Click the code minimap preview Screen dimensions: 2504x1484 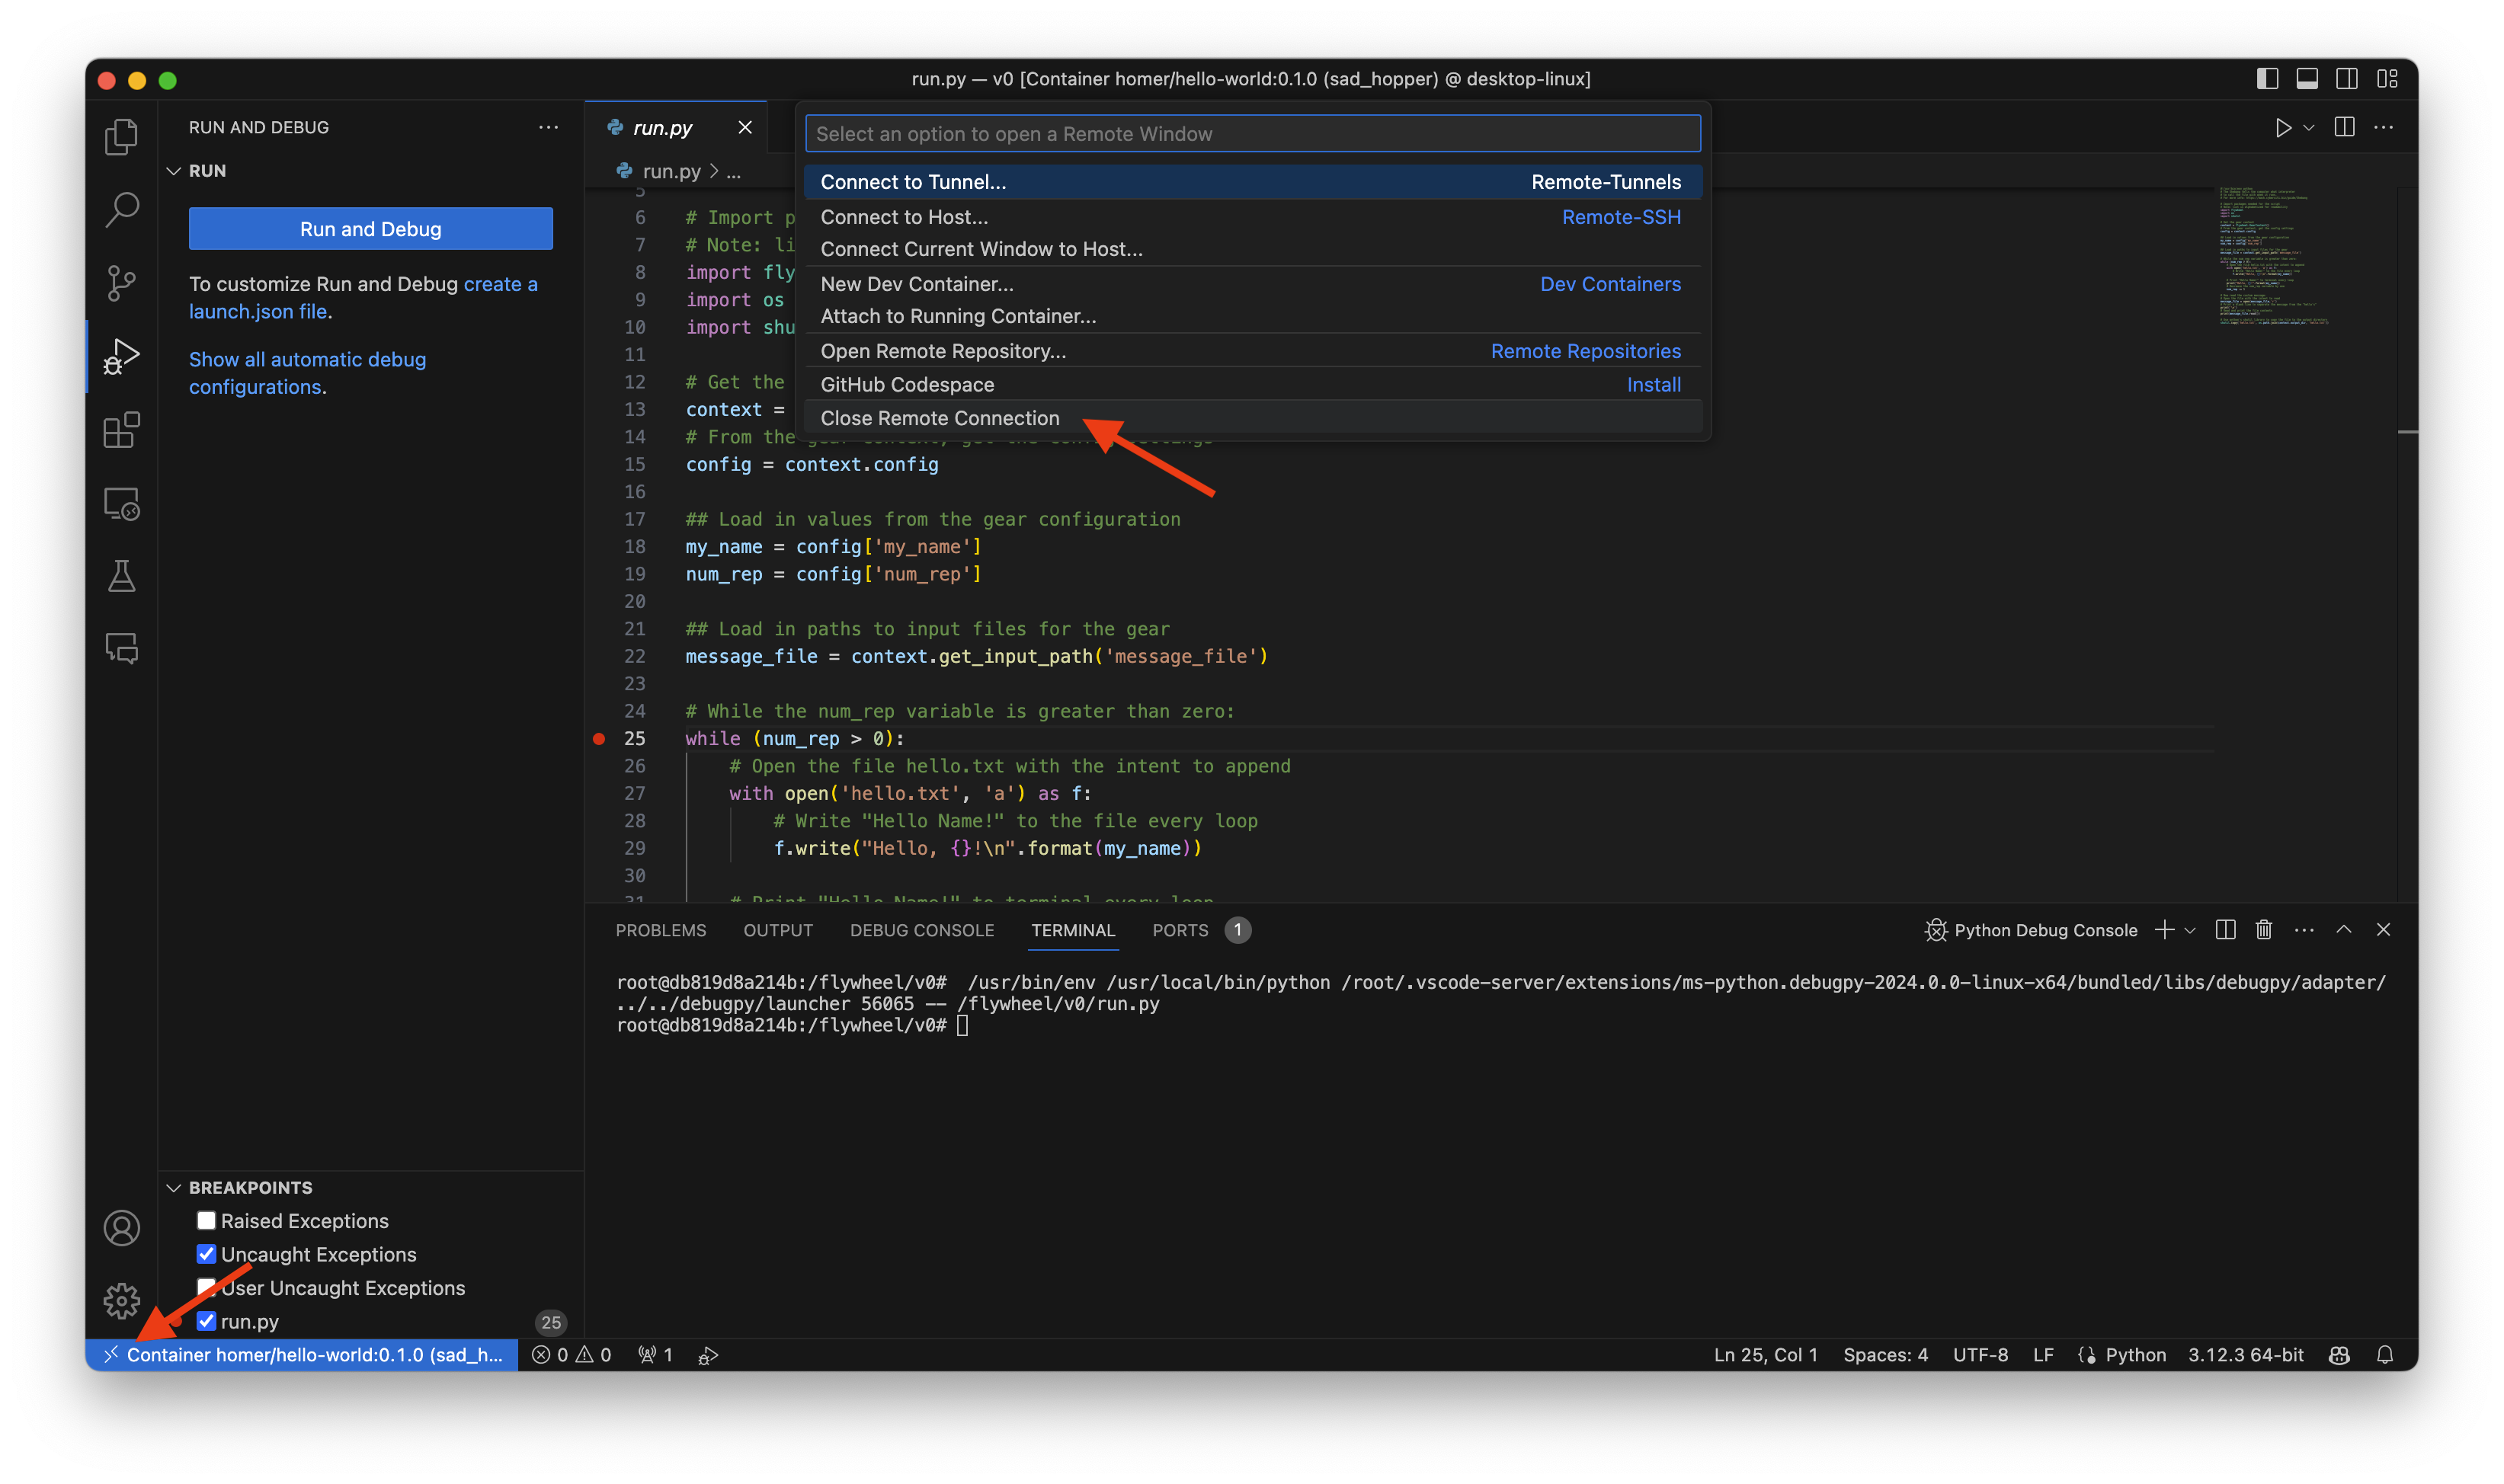click(2274, 255)
